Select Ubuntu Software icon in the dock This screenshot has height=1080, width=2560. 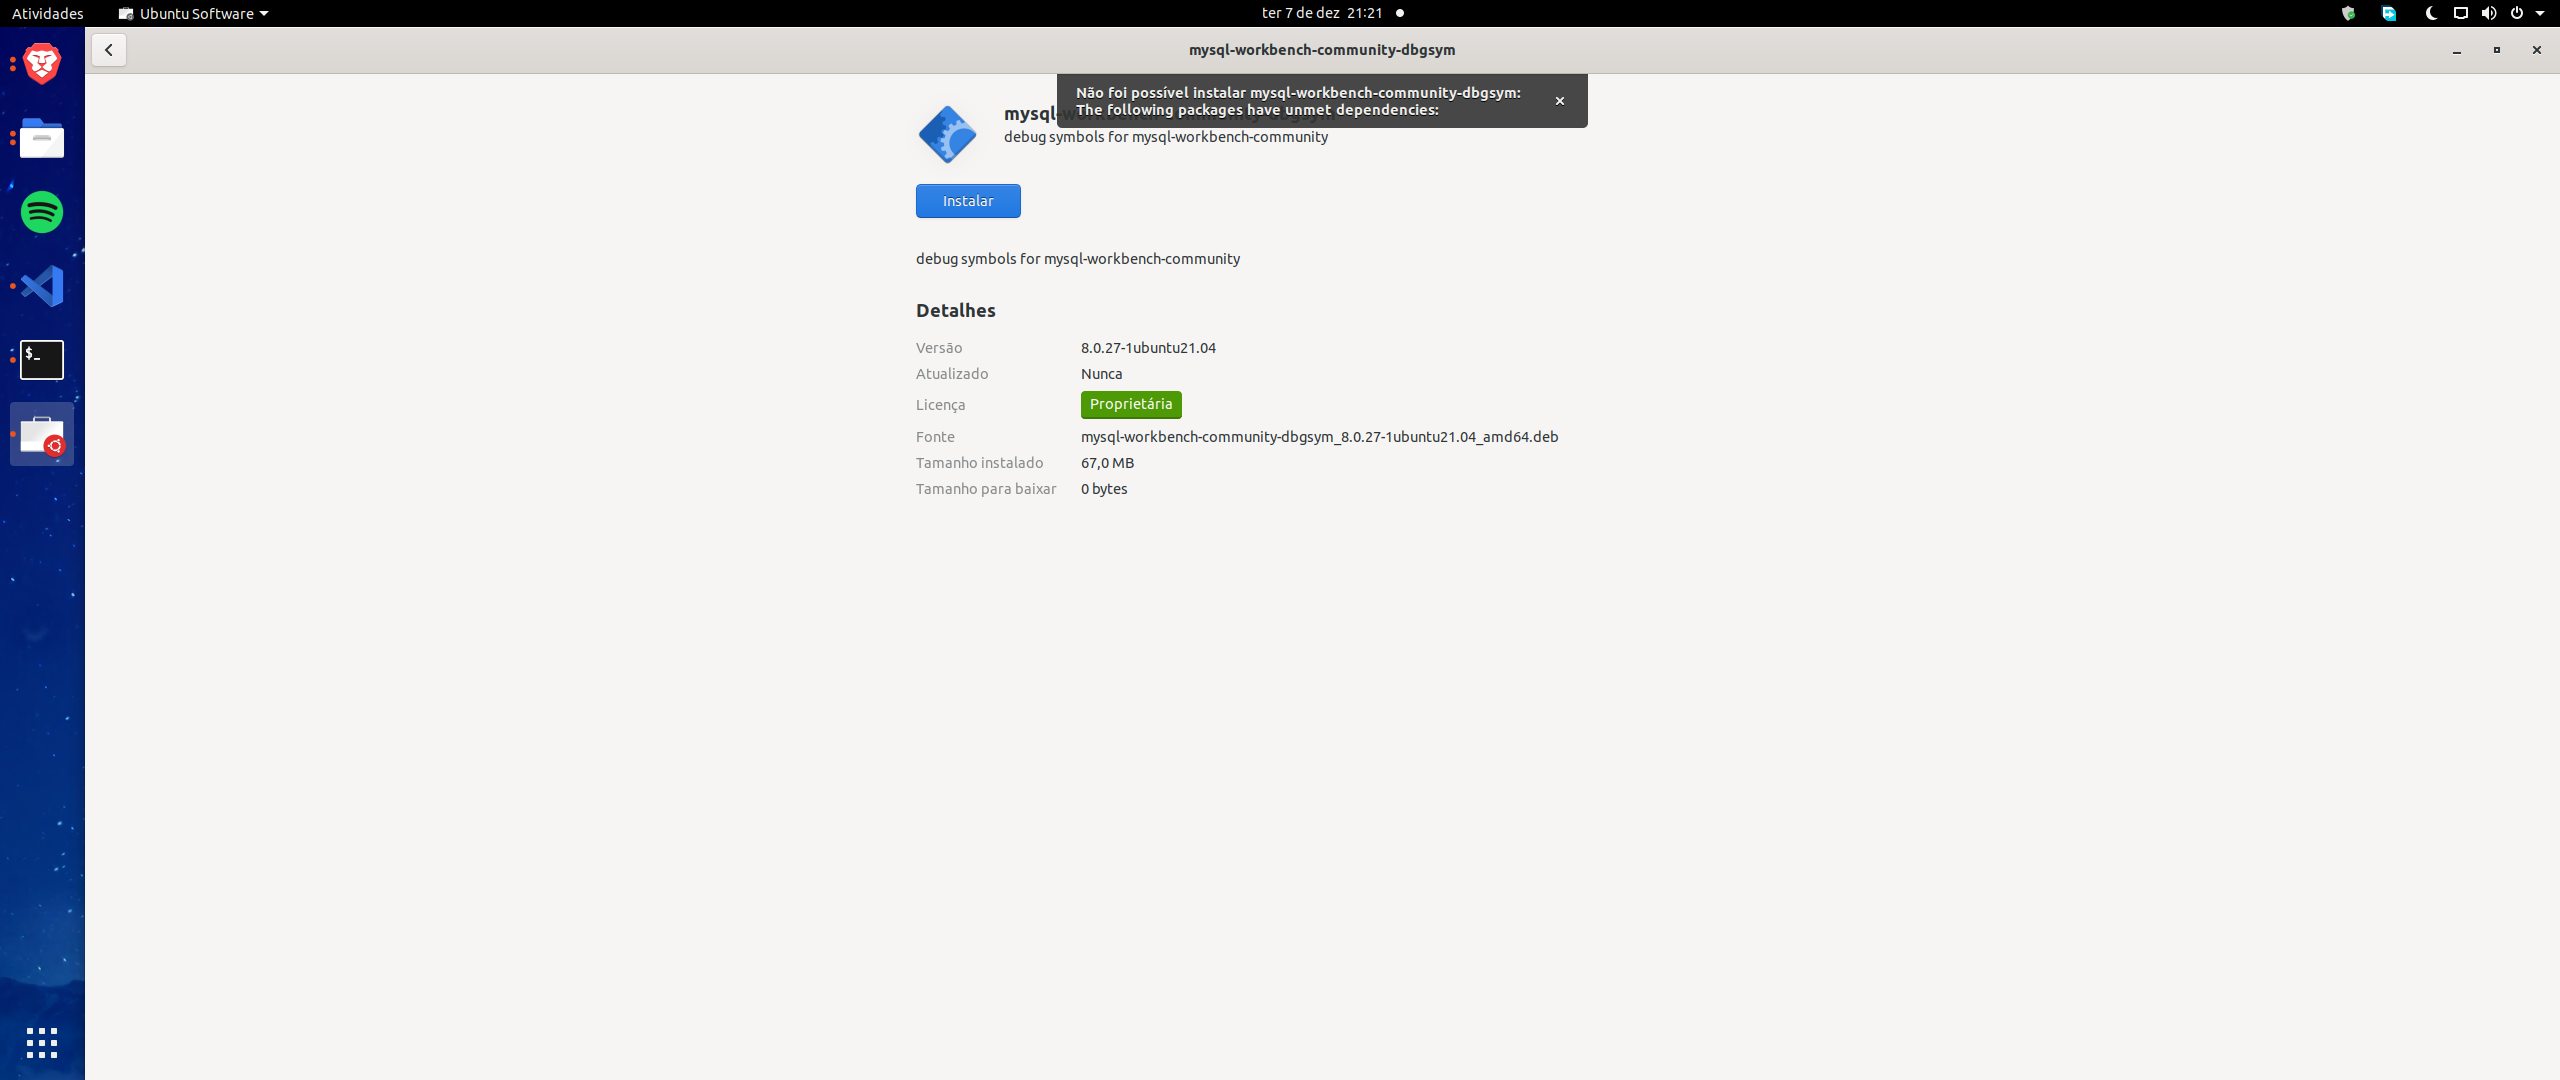pyautogui.click(x=42, y=434)
